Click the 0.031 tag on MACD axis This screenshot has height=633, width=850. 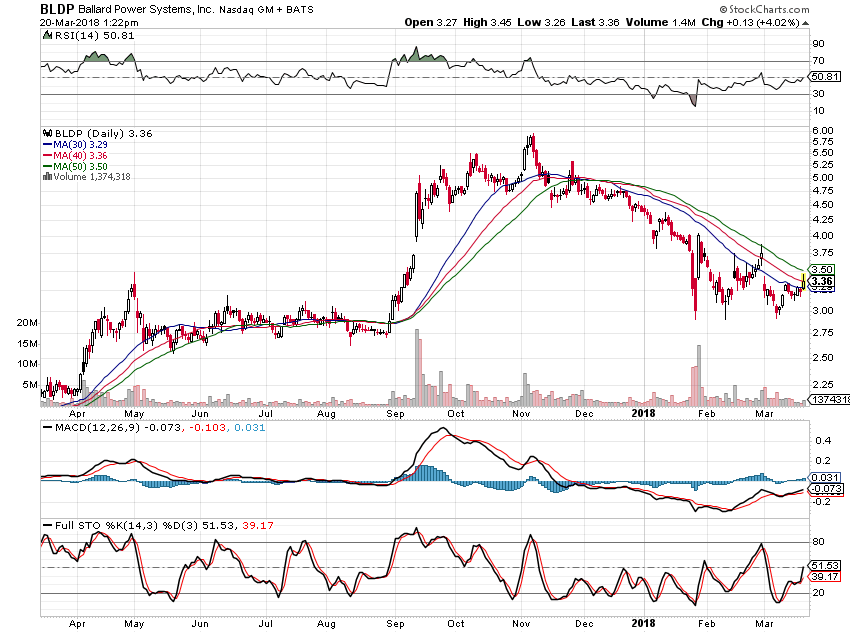click(826, 477)
